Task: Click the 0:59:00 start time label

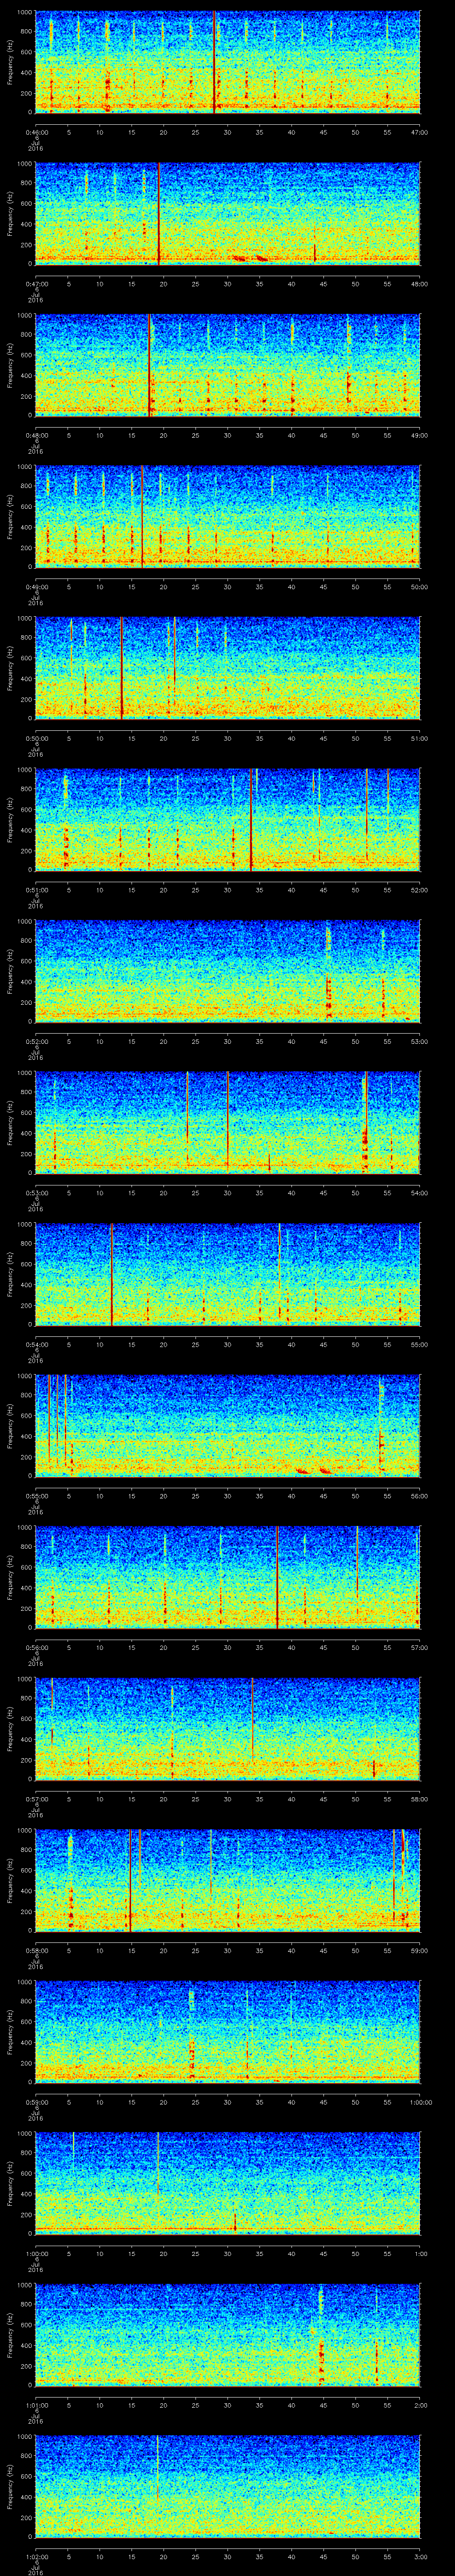Action: click(36, 2102)
